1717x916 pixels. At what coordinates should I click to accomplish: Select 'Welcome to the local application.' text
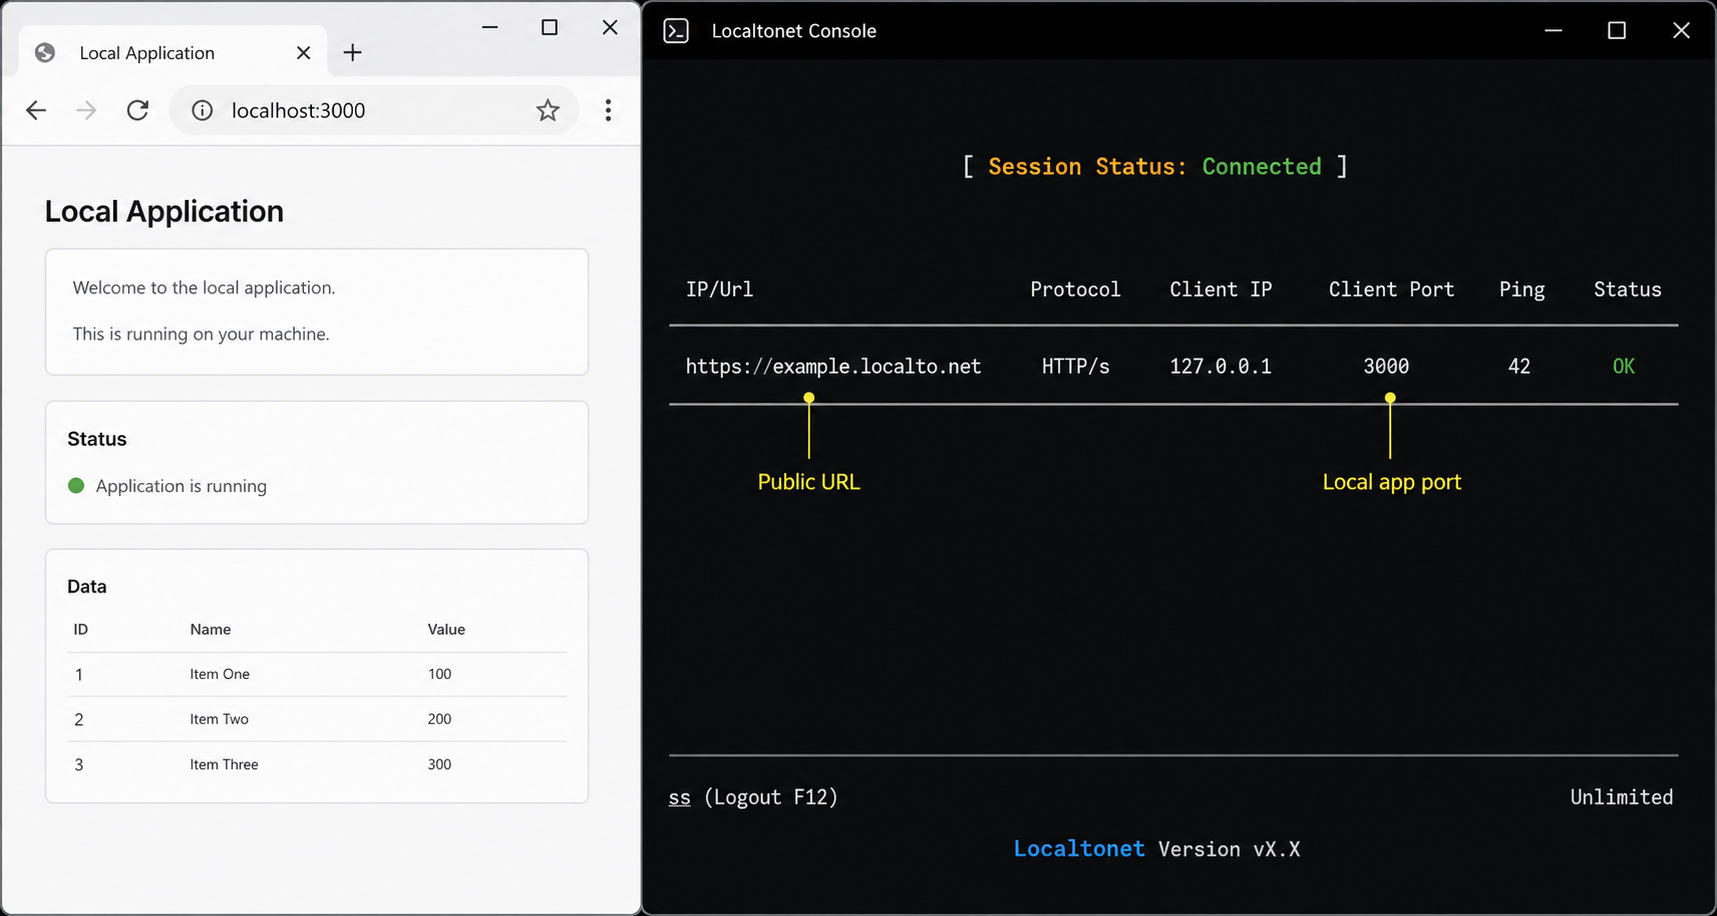(x=204, y=288)
